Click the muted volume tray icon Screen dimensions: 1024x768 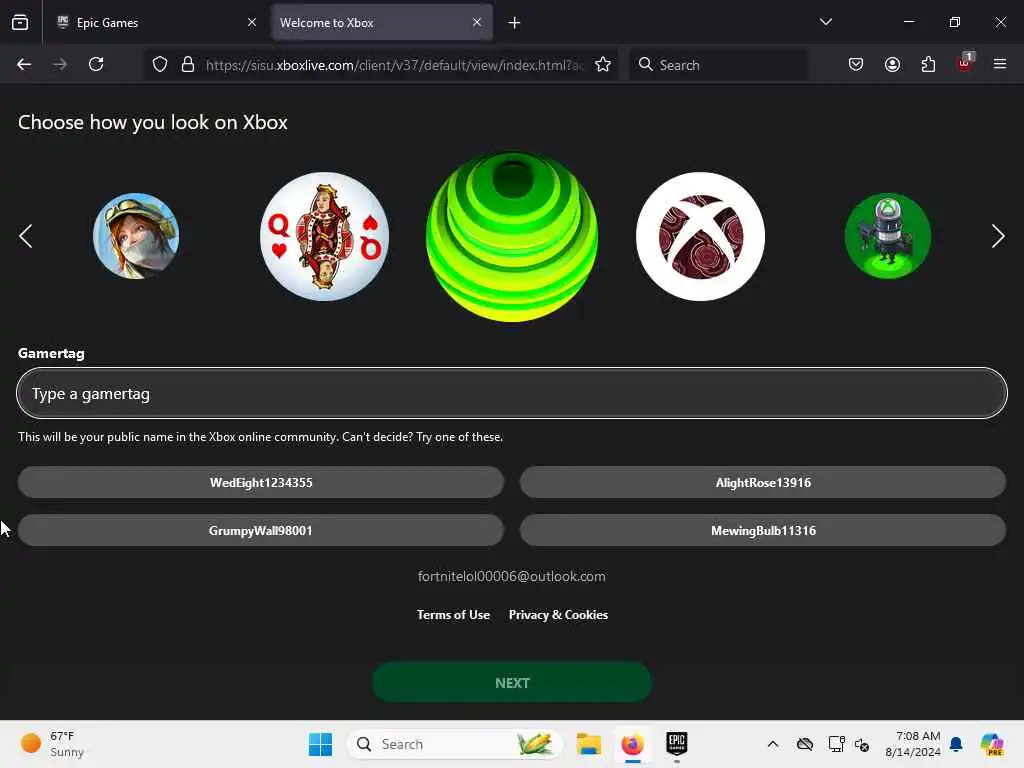[862, 744]
